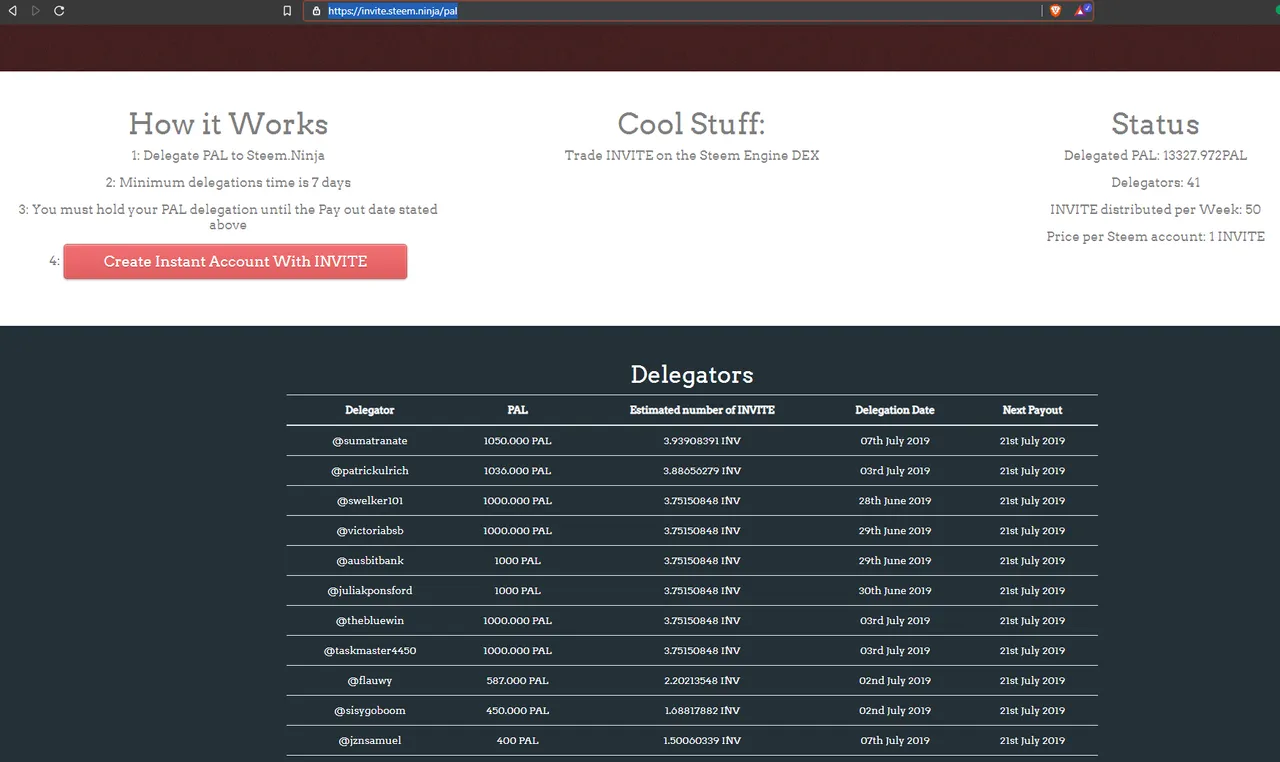Click delegator @swelker101
Viewport: 1280px width, 762px height.
(370, 501)
